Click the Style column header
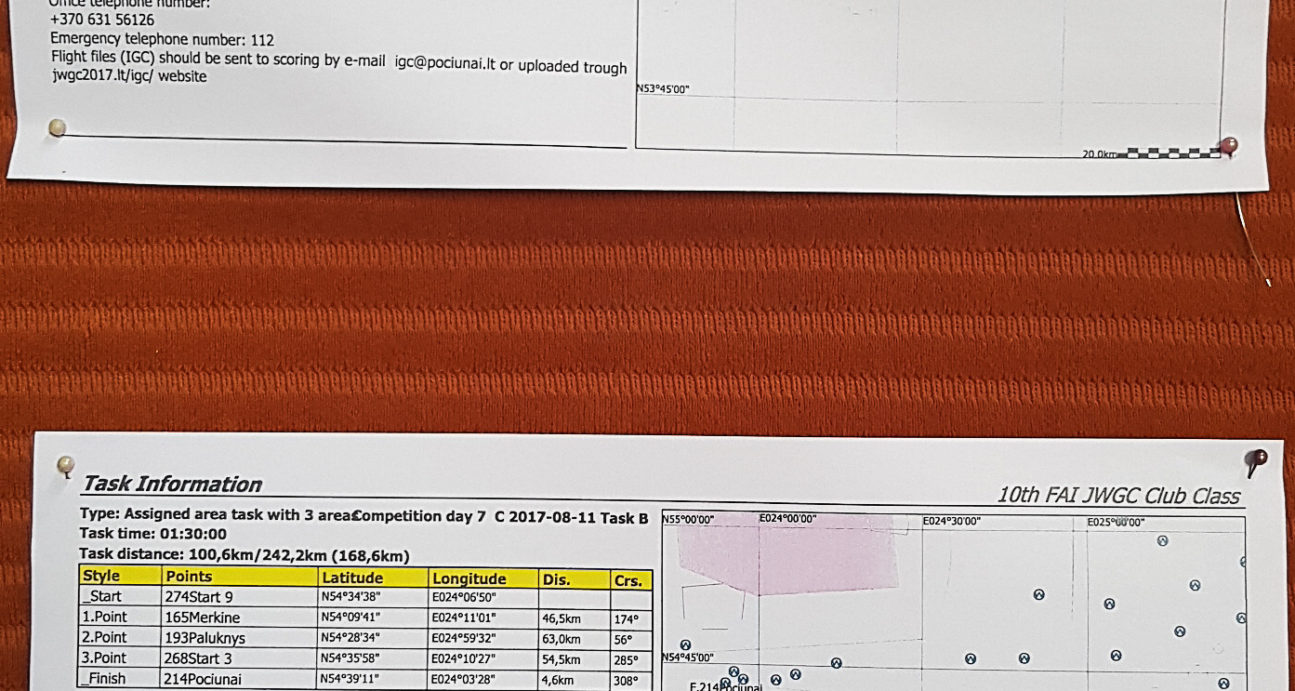This screenshot has width=1295, height=691. tap(101, 576)
